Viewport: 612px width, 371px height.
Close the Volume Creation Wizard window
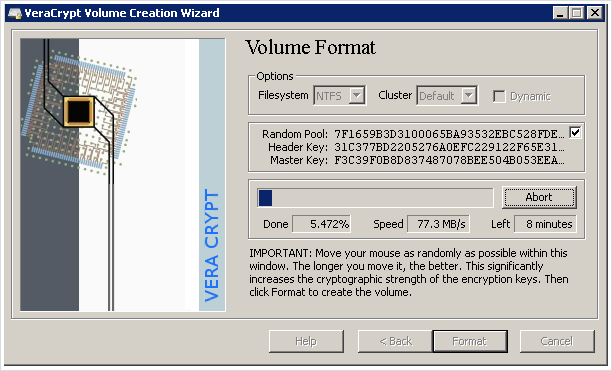click(594, 13)
